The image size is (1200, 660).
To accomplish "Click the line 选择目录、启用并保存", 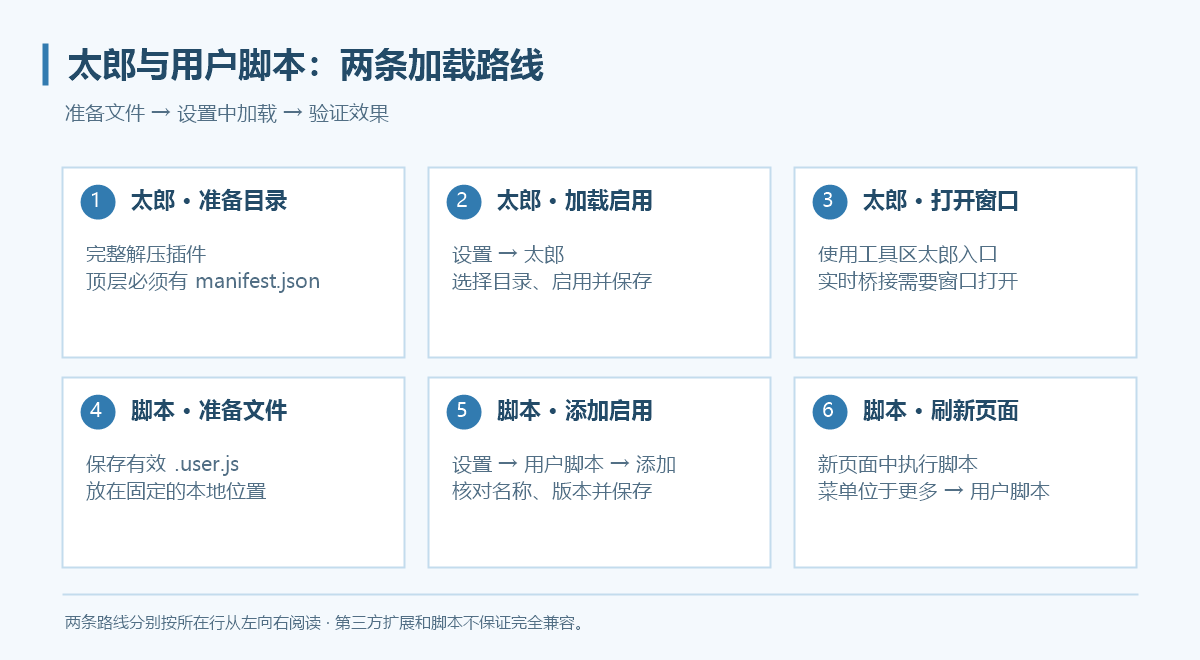I will pos(552,281).
